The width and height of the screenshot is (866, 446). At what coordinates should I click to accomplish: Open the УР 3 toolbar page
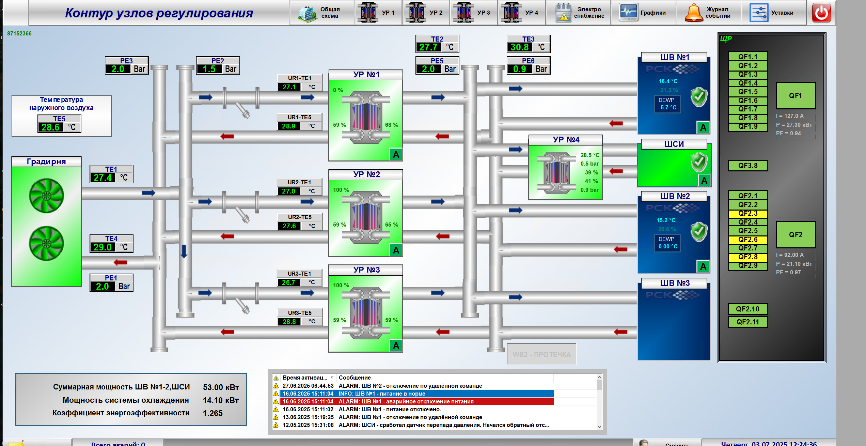(x=473, y=13)
